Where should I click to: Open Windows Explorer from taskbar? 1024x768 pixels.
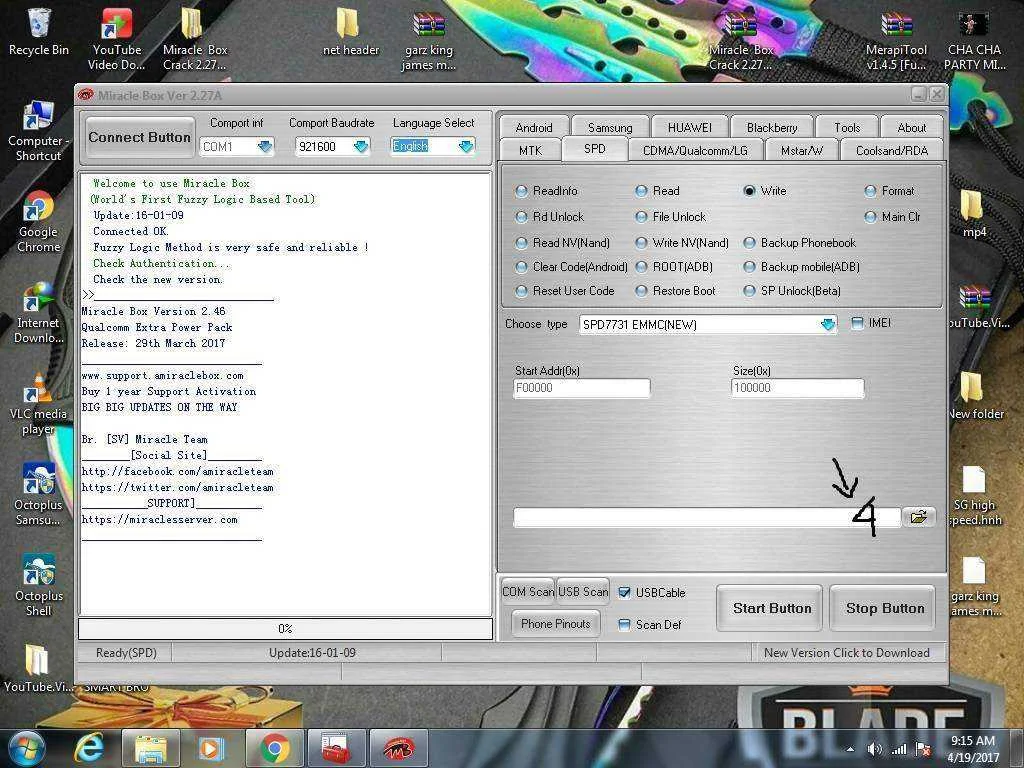pos(152,748)
